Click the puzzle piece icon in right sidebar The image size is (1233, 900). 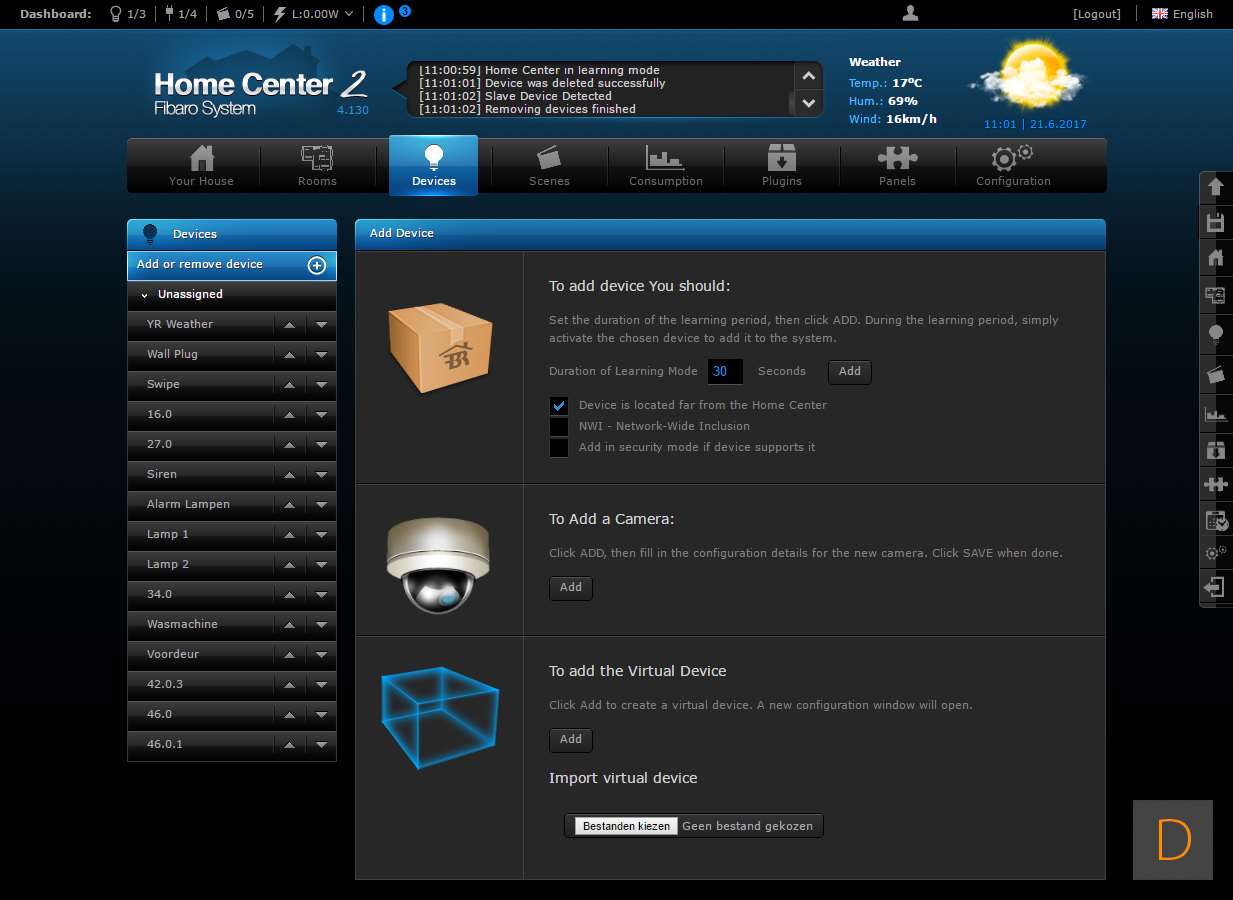[1216, 484]
